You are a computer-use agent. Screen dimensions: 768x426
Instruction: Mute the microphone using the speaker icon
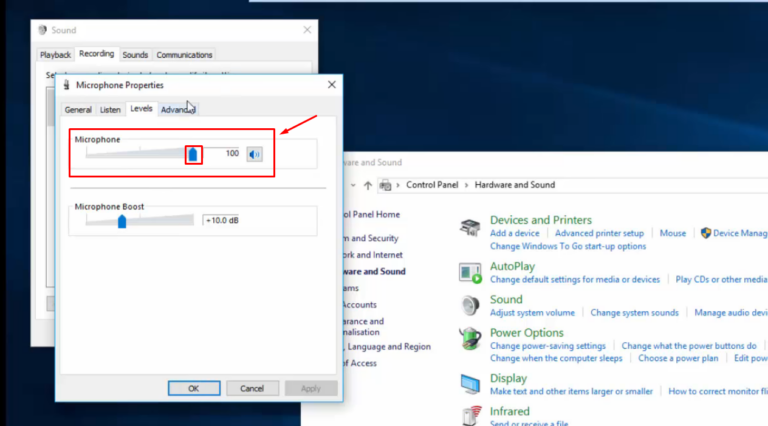tap(255, 154)
